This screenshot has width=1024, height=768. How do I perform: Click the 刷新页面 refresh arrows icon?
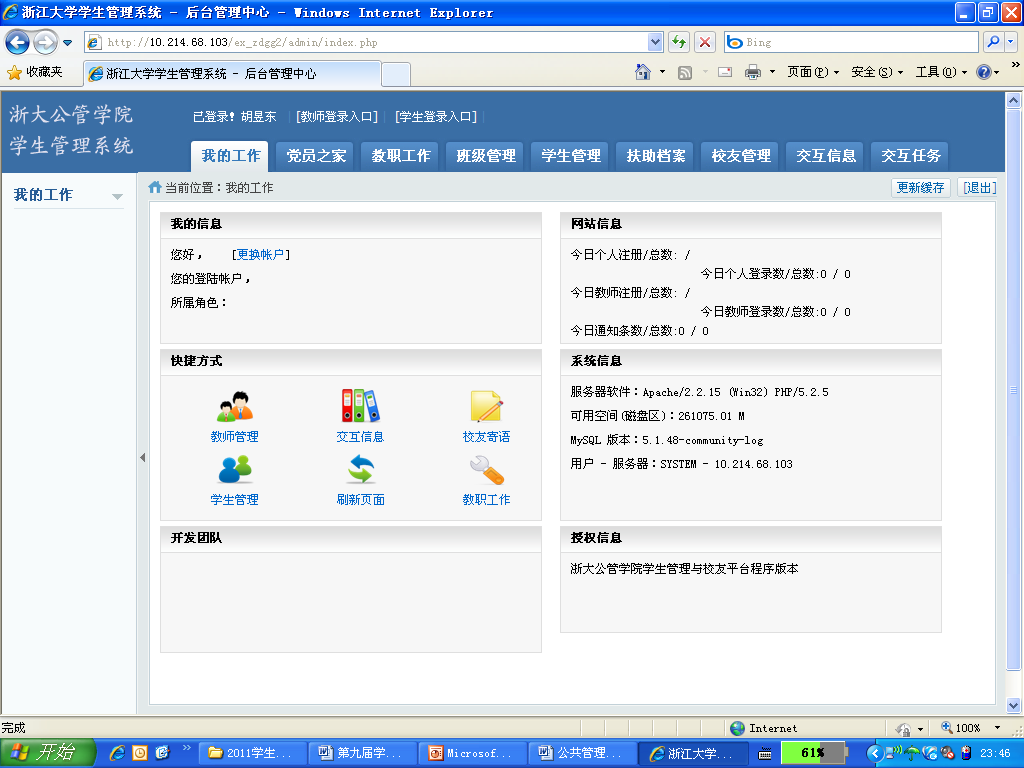click(360, 469)
